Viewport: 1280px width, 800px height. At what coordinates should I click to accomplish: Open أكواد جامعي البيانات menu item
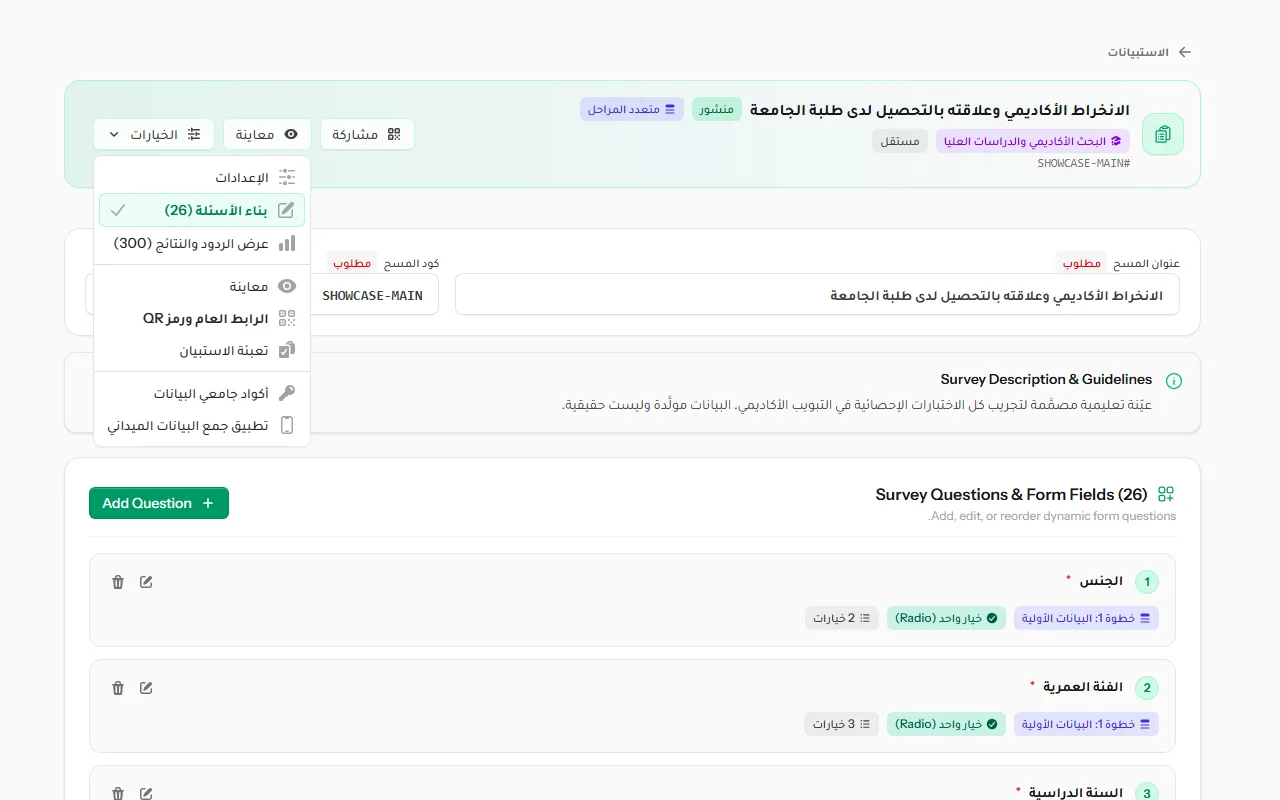(x=202, y=393)
